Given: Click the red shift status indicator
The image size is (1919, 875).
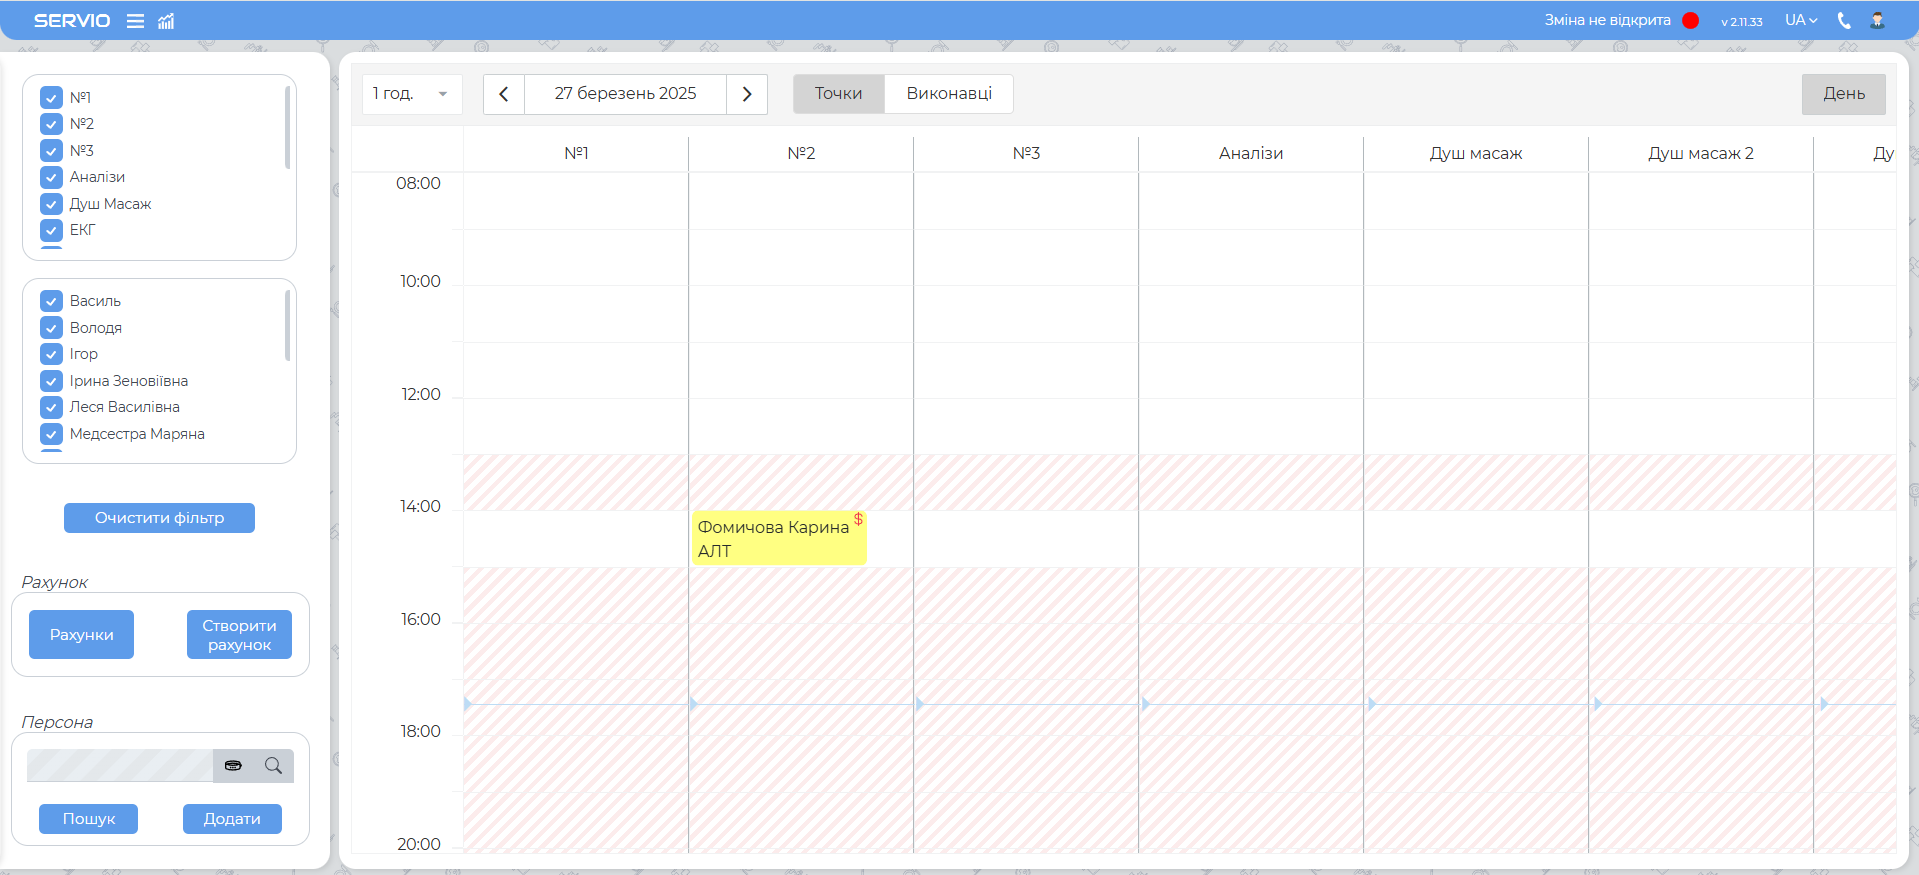Looking at the screenshot, I should click(x=1690, y=21).
